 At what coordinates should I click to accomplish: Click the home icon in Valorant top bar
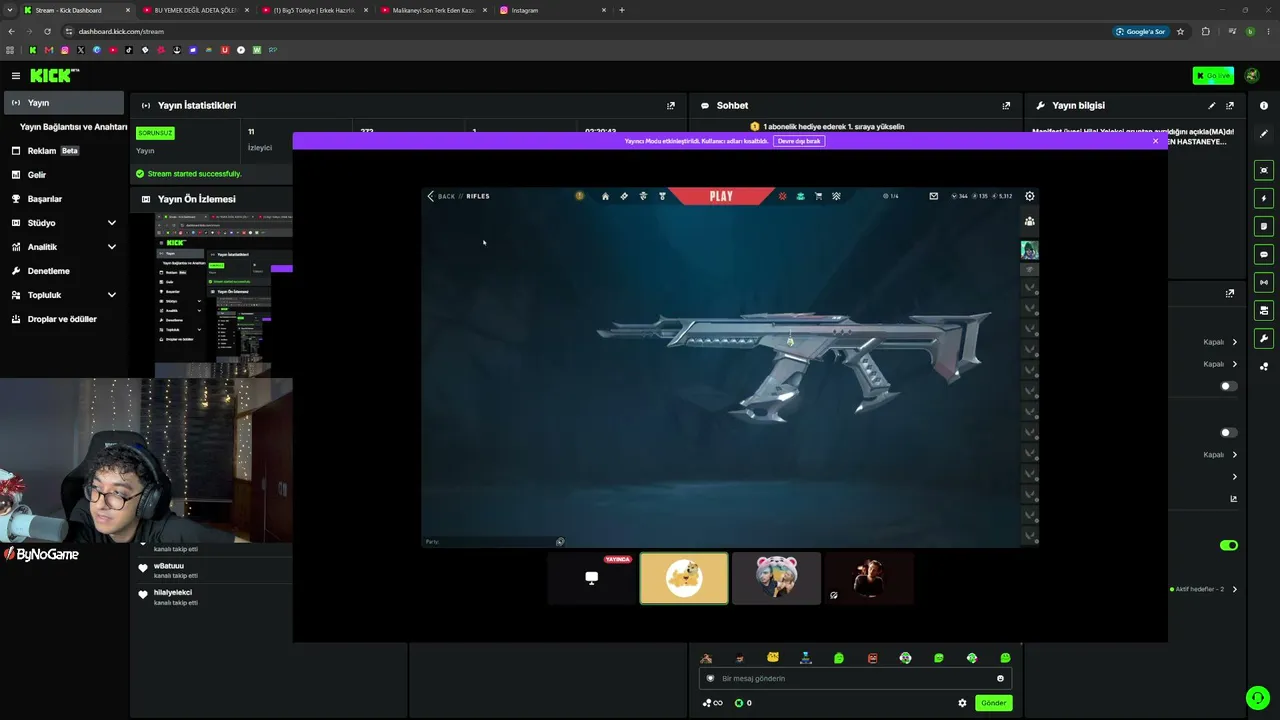(x=605, y=196)
